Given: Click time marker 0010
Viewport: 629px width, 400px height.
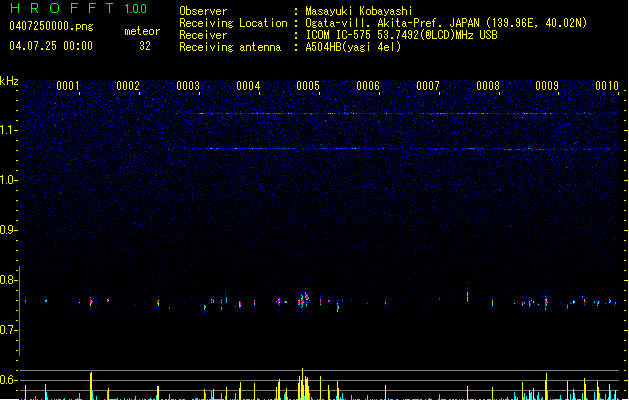Looking at the screenshot, I should coord(607,85).
